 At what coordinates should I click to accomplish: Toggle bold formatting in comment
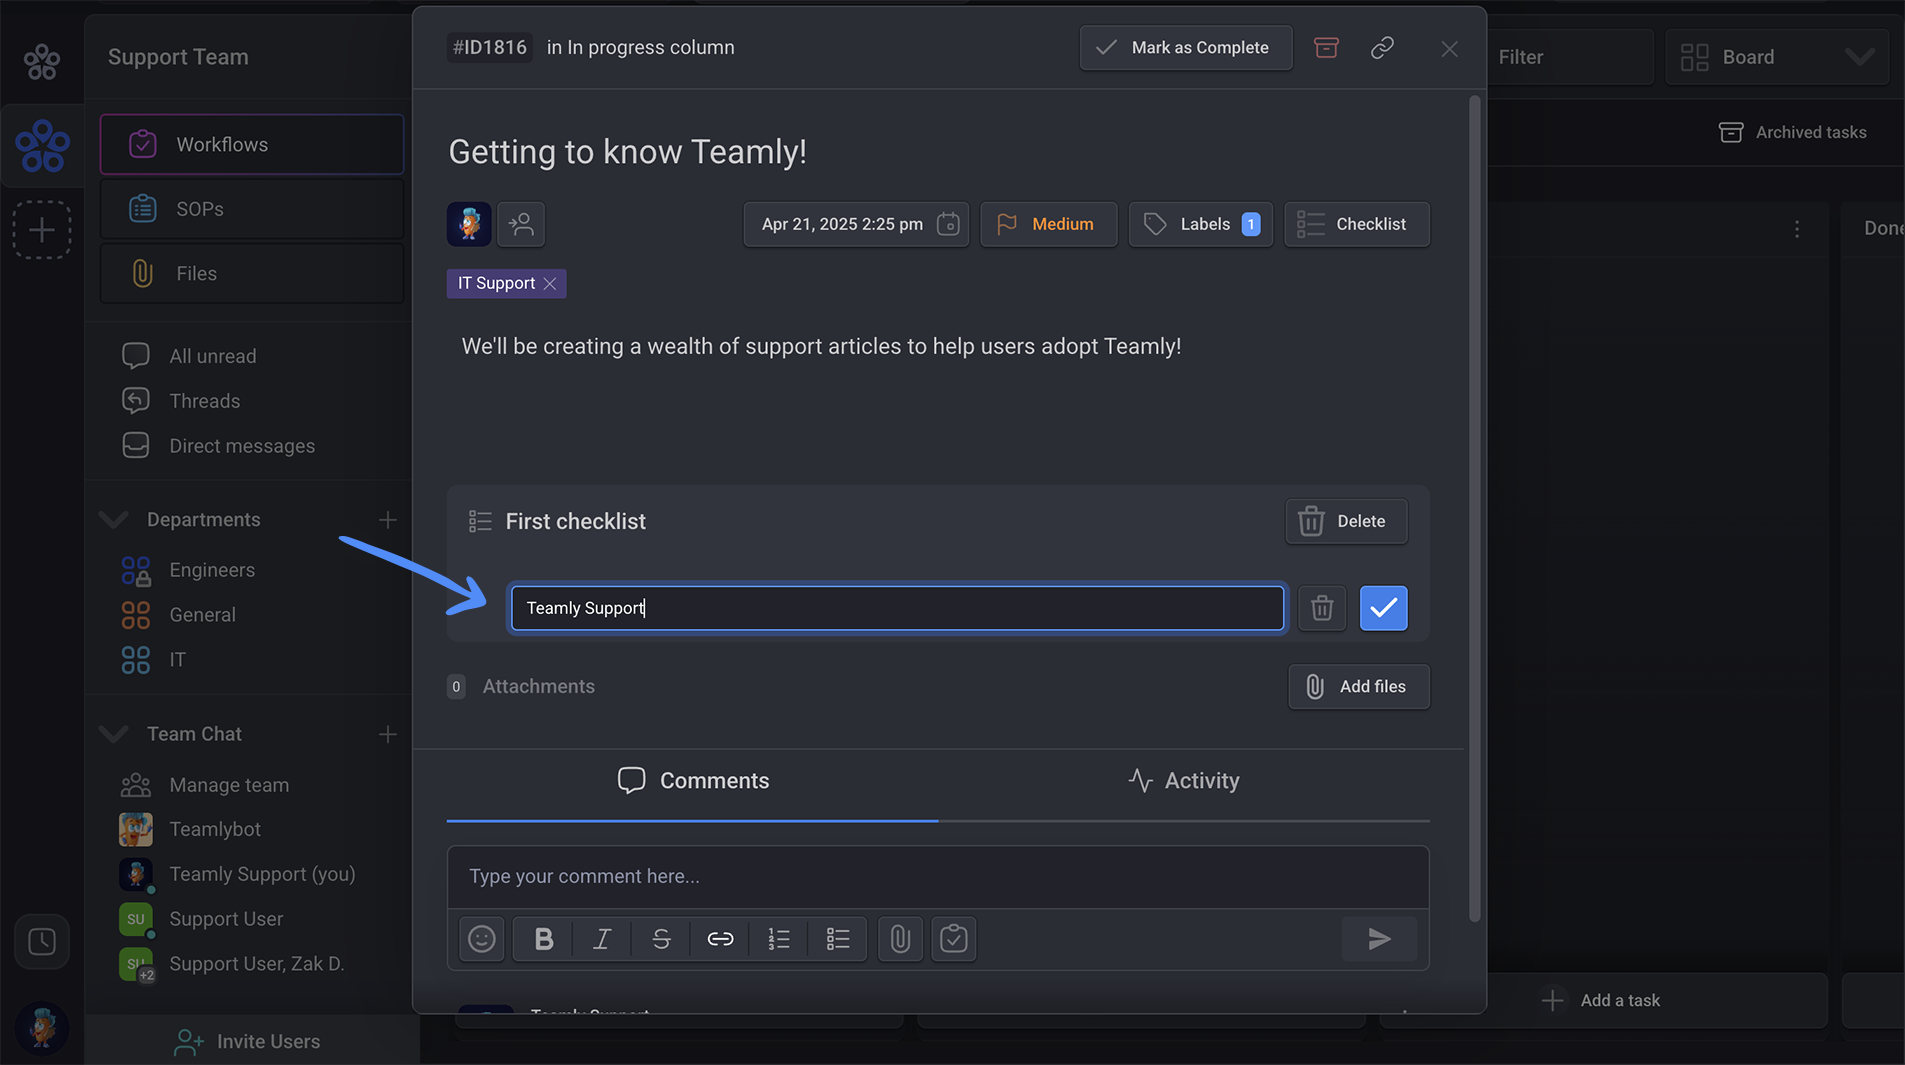tap(544, 939)
